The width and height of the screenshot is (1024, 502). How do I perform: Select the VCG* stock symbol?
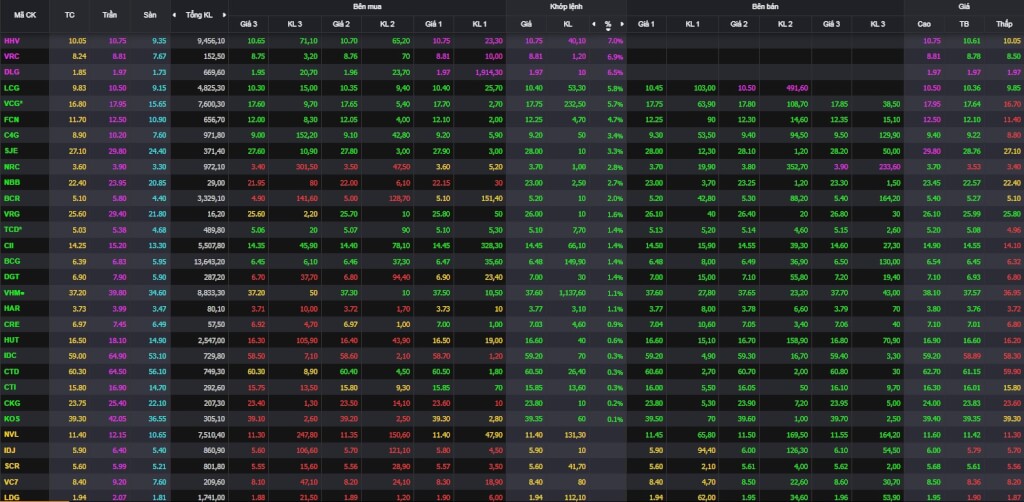tap(13, 103)
